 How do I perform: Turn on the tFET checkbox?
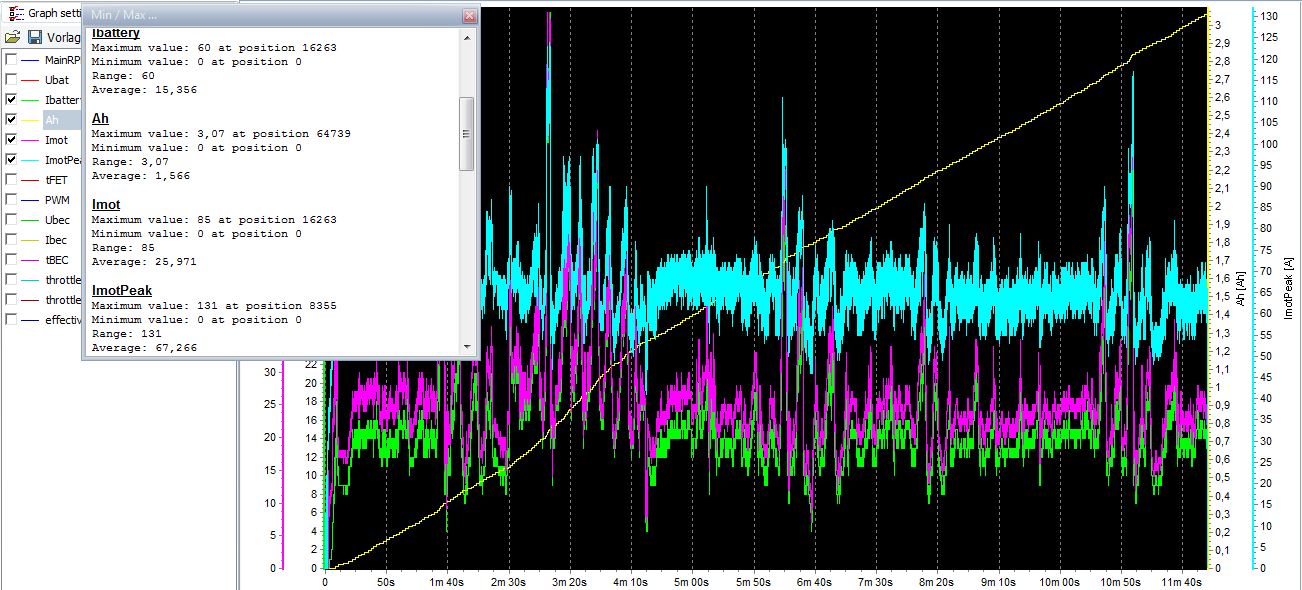pyautogui.click(x=11, y=180)
